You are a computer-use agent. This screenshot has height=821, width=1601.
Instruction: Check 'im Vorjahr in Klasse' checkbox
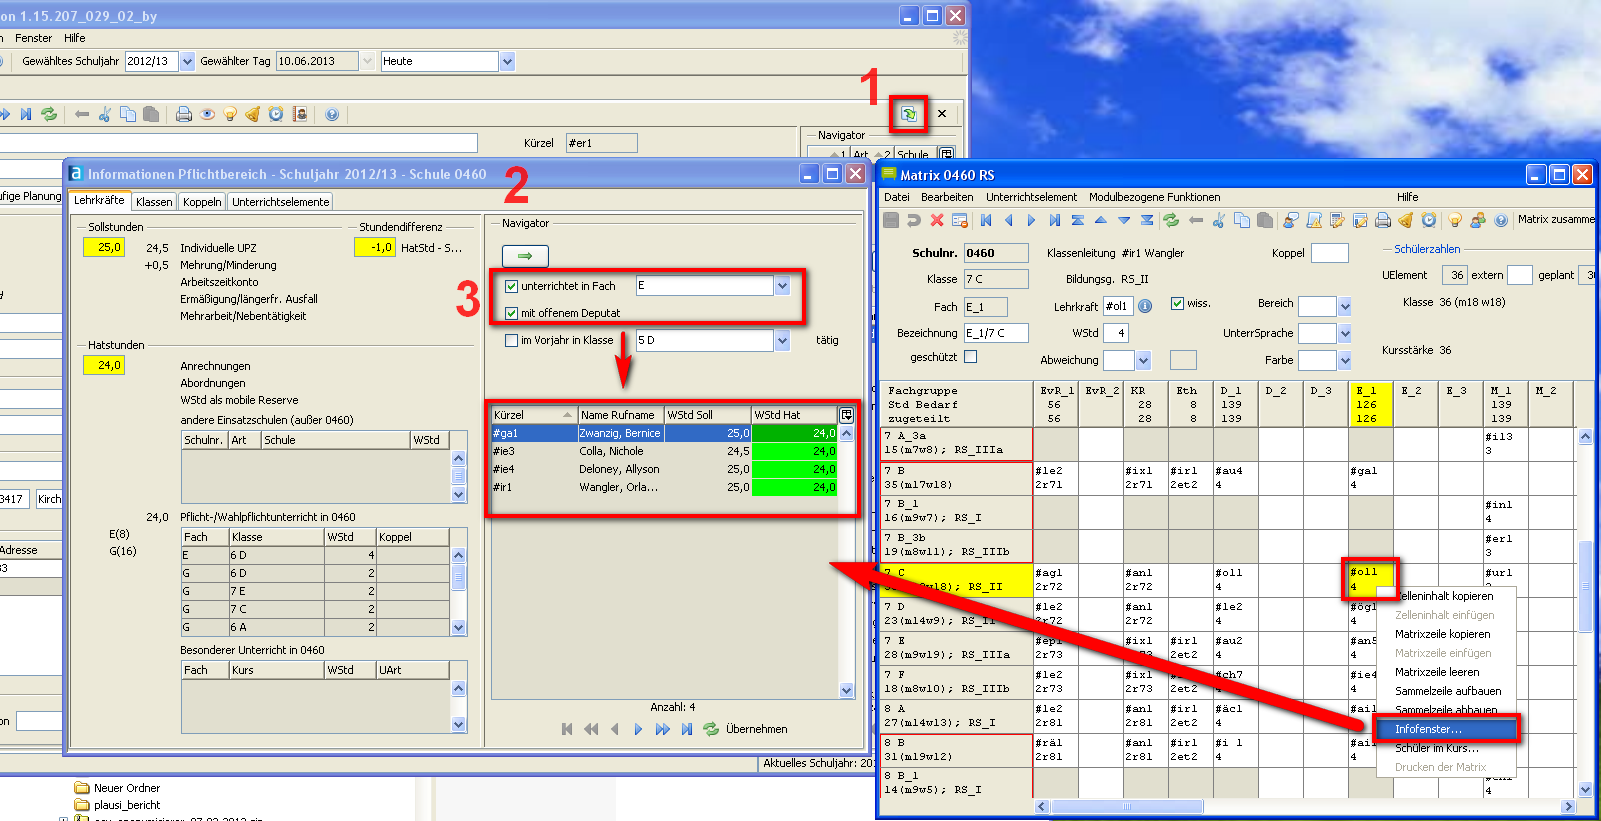click(x=511, y=340)
